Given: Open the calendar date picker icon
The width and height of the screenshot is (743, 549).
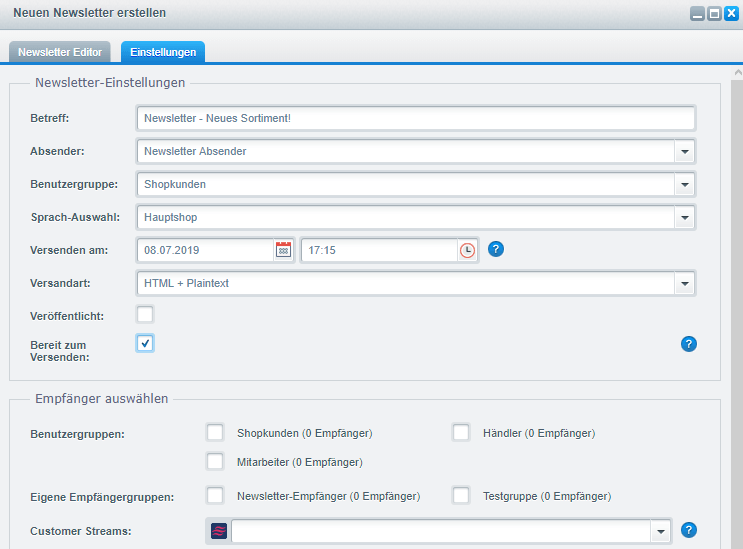Looking at the screenshot, I should point(284,250).
